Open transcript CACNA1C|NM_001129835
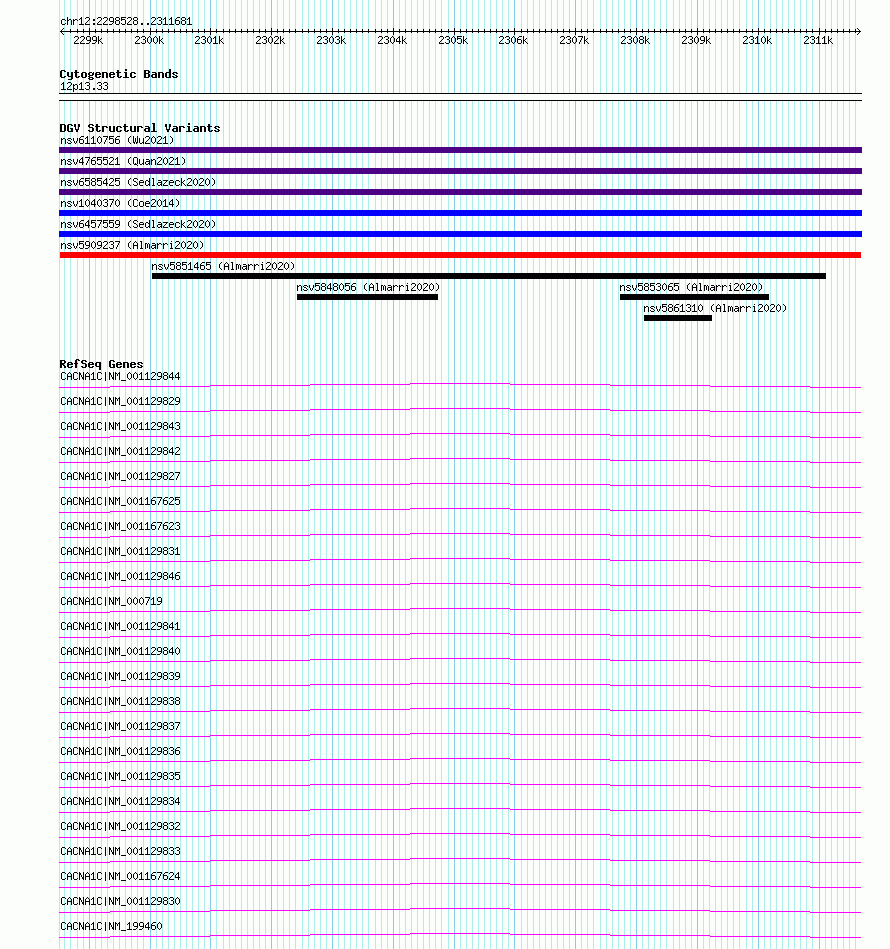The height and width of the screenshot is (949, 890). [120, 777]
